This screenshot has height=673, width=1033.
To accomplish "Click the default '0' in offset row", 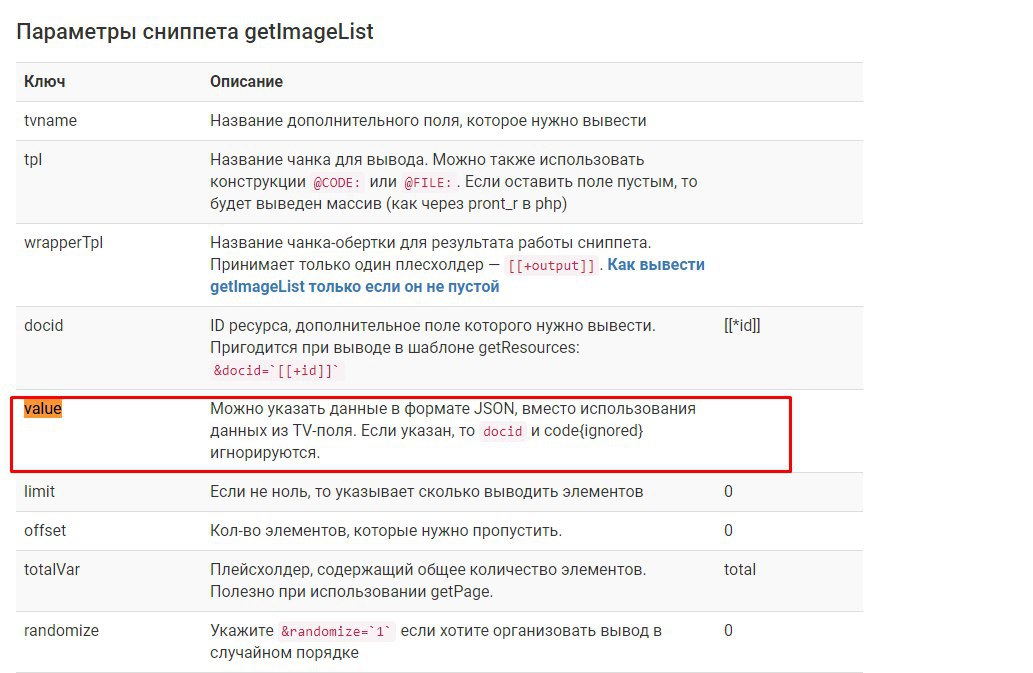I will pyautogui.click(x=728, y=530).
